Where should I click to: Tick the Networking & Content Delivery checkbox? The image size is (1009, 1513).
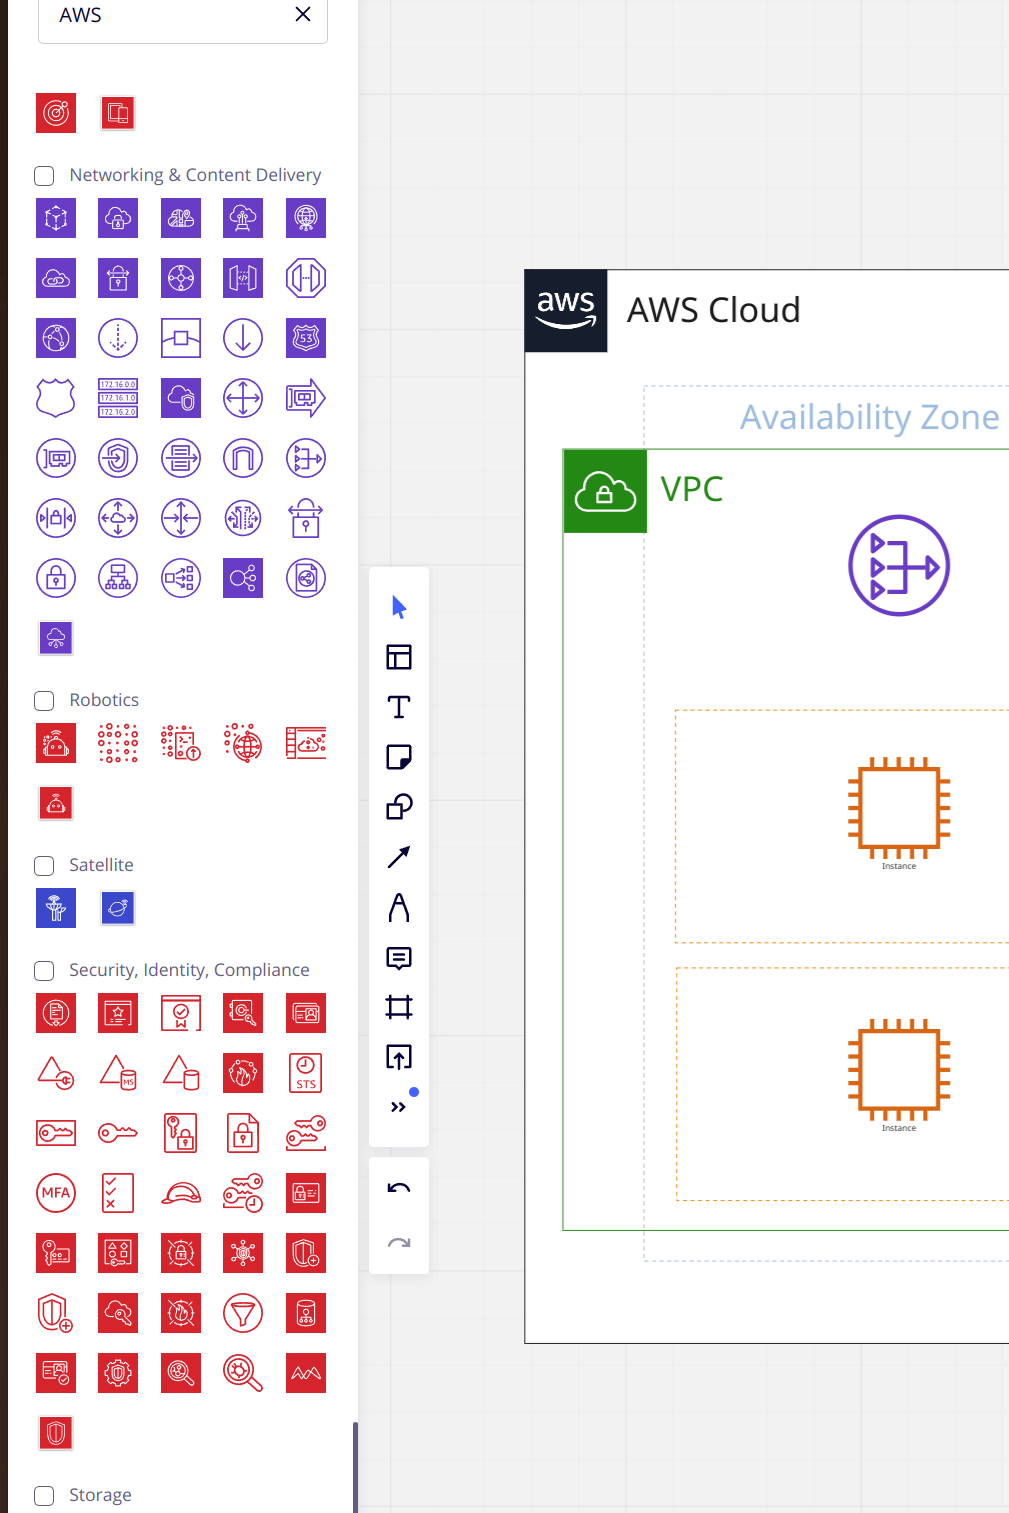(44, 176)
